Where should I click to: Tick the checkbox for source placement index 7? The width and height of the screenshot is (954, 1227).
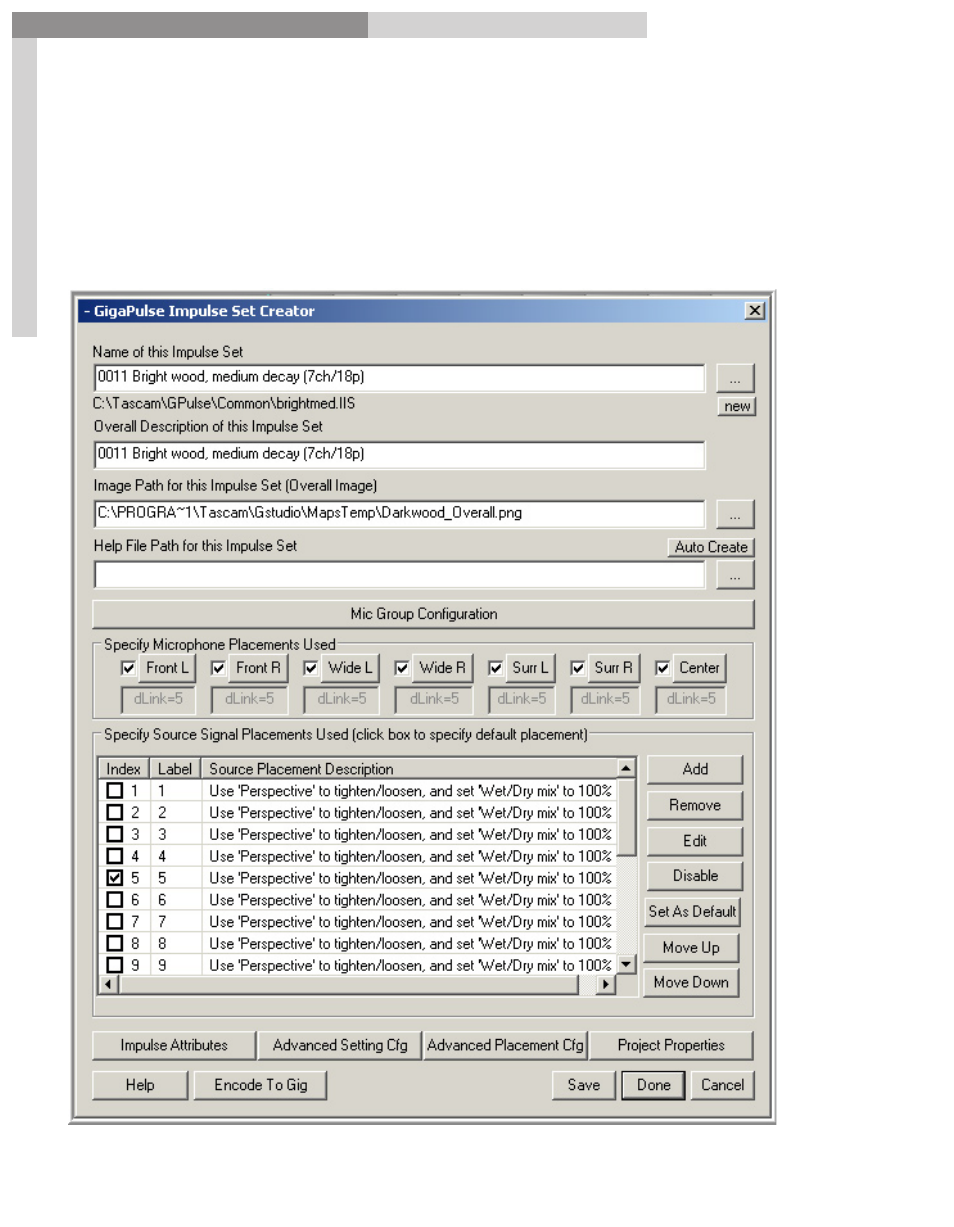115,921
